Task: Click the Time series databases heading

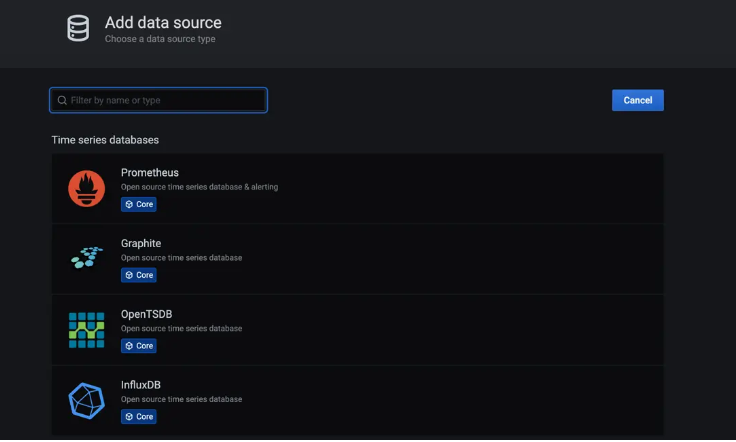Action: pos(105,140)
